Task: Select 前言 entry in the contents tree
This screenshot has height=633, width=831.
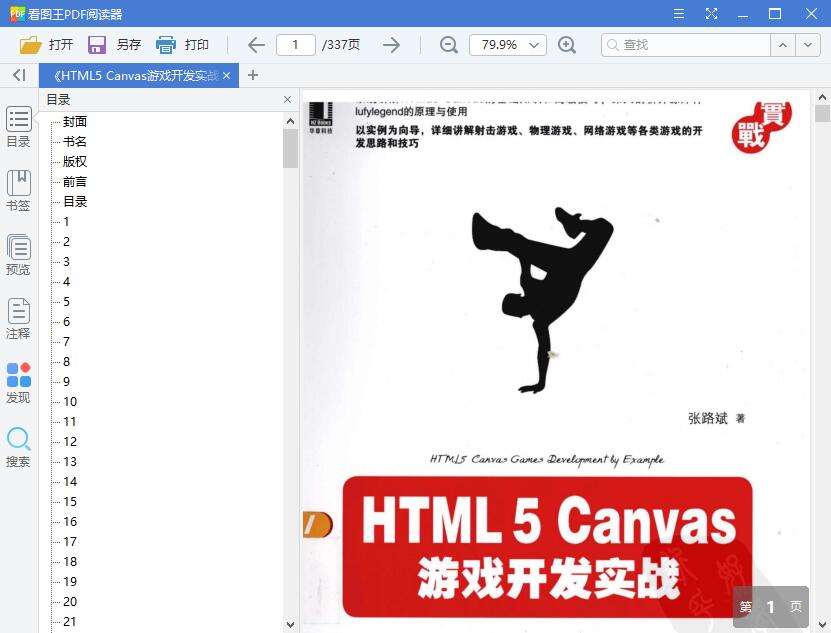Action: click(x=74, y=181)
